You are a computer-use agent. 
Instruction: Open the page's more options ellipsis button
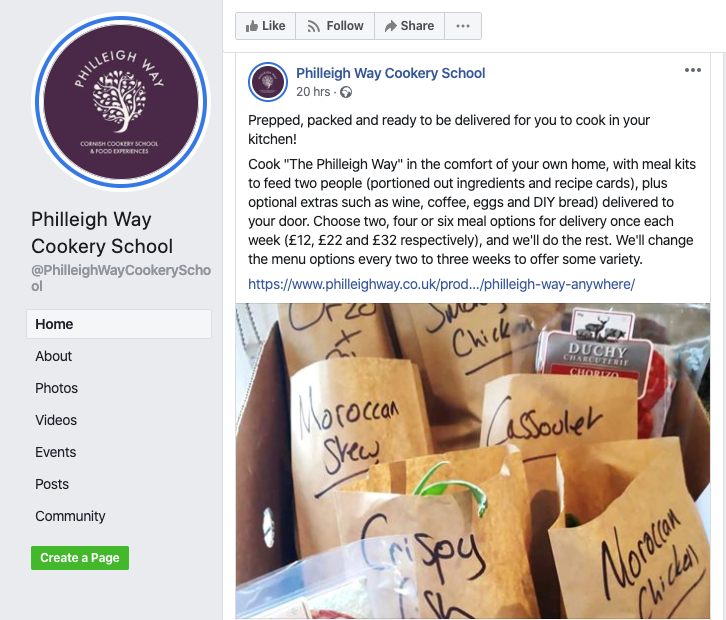pyautogui.click(x=463, y=26)
